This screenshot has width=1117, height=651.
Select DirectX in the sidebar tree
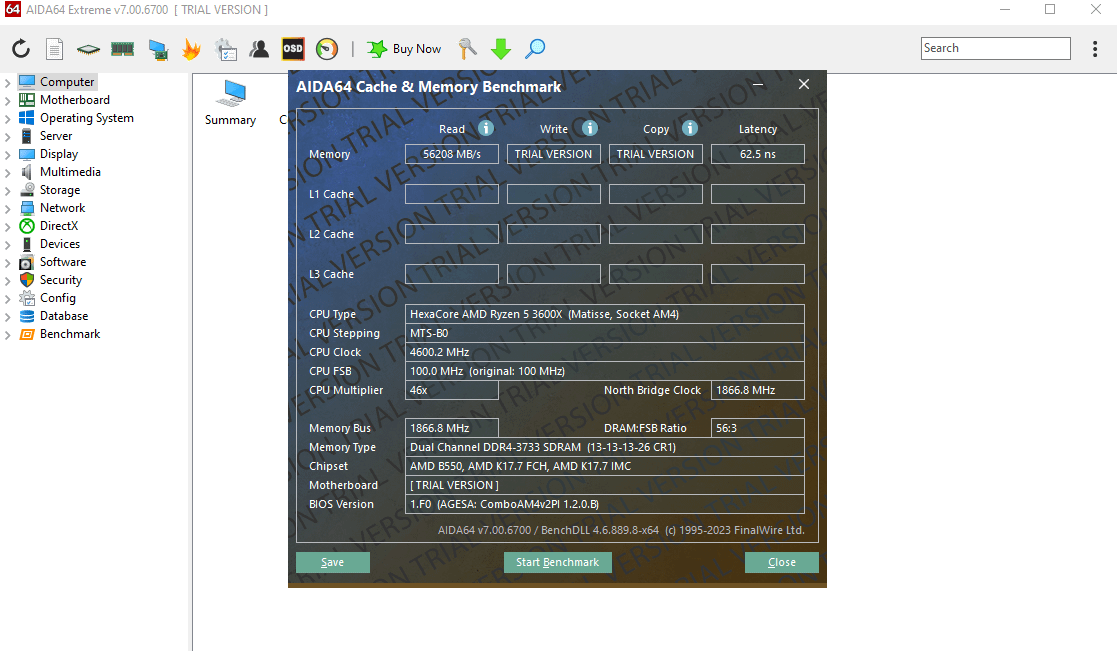59,226
